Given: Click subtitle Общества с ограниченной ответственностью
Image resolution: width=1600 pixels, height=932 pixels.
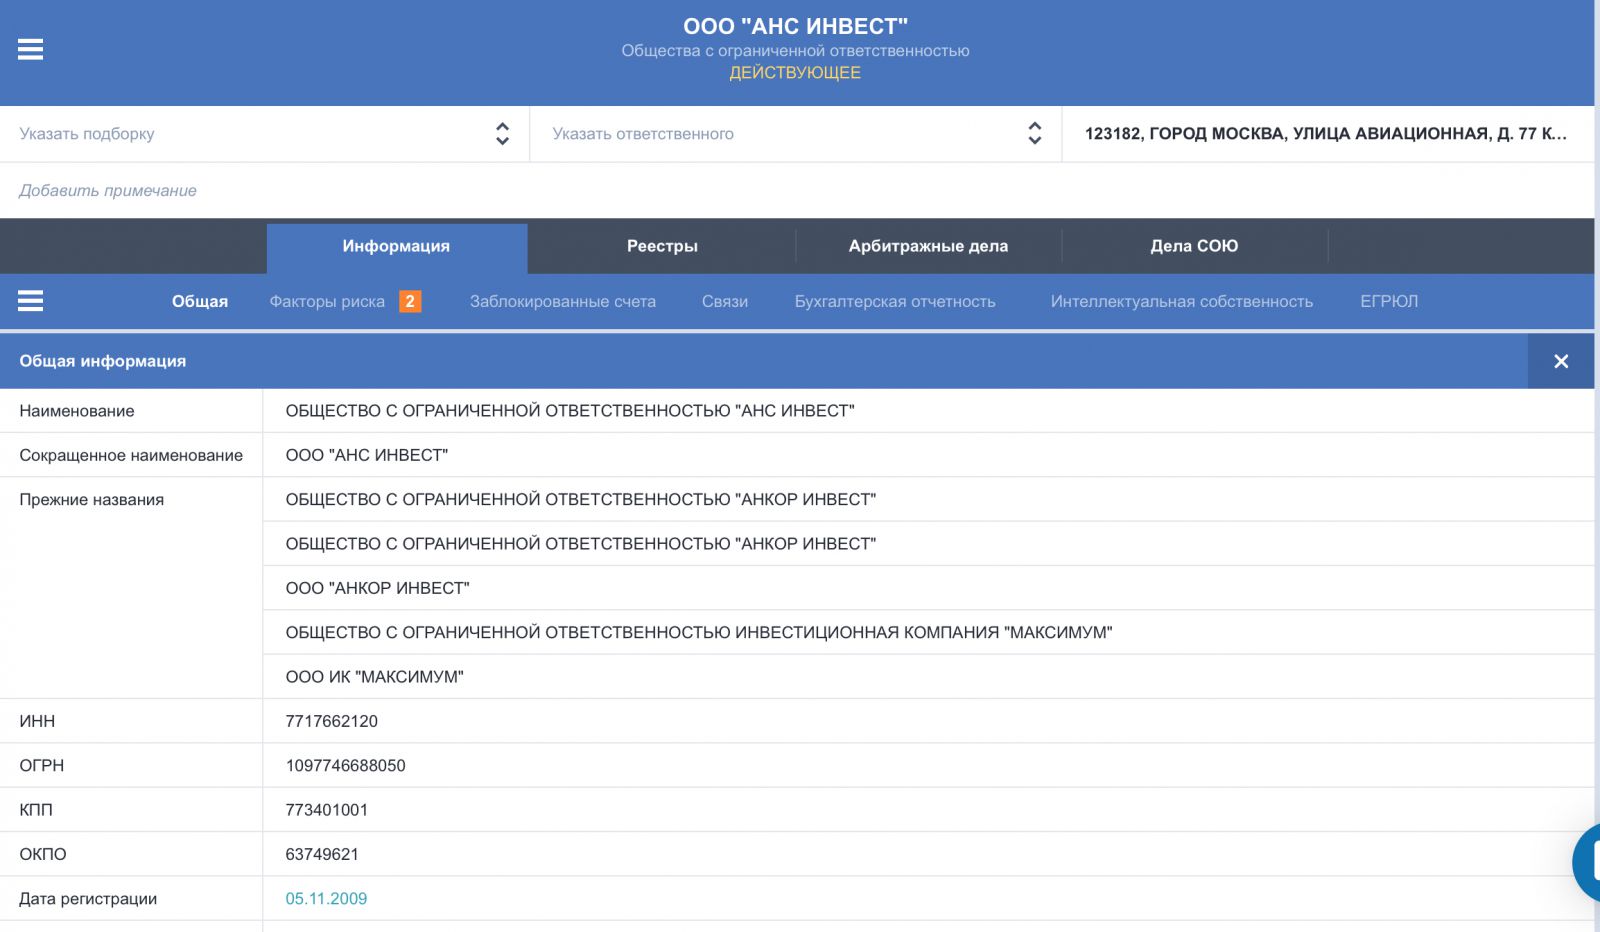Looking at the screenshot, I should (795, 50).
